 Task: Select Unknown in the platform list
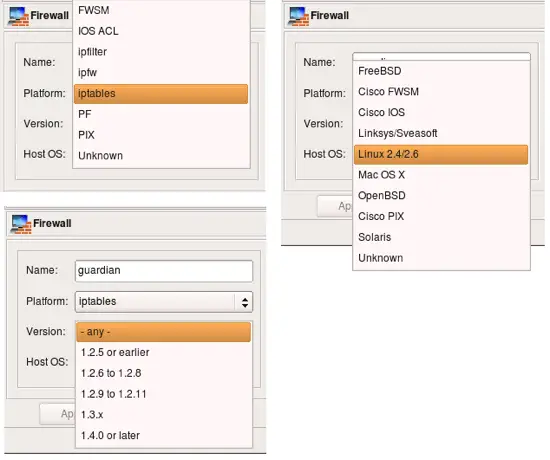point(161,156)
